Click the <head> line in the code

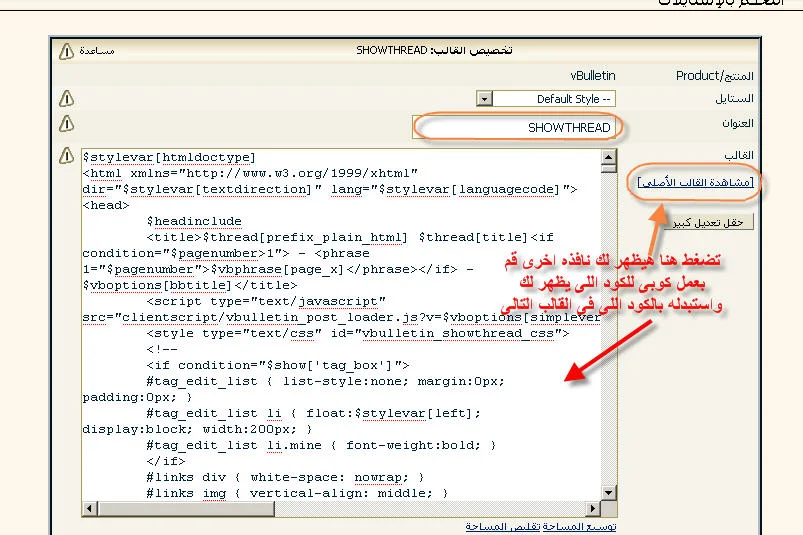(x=106, y=205)
